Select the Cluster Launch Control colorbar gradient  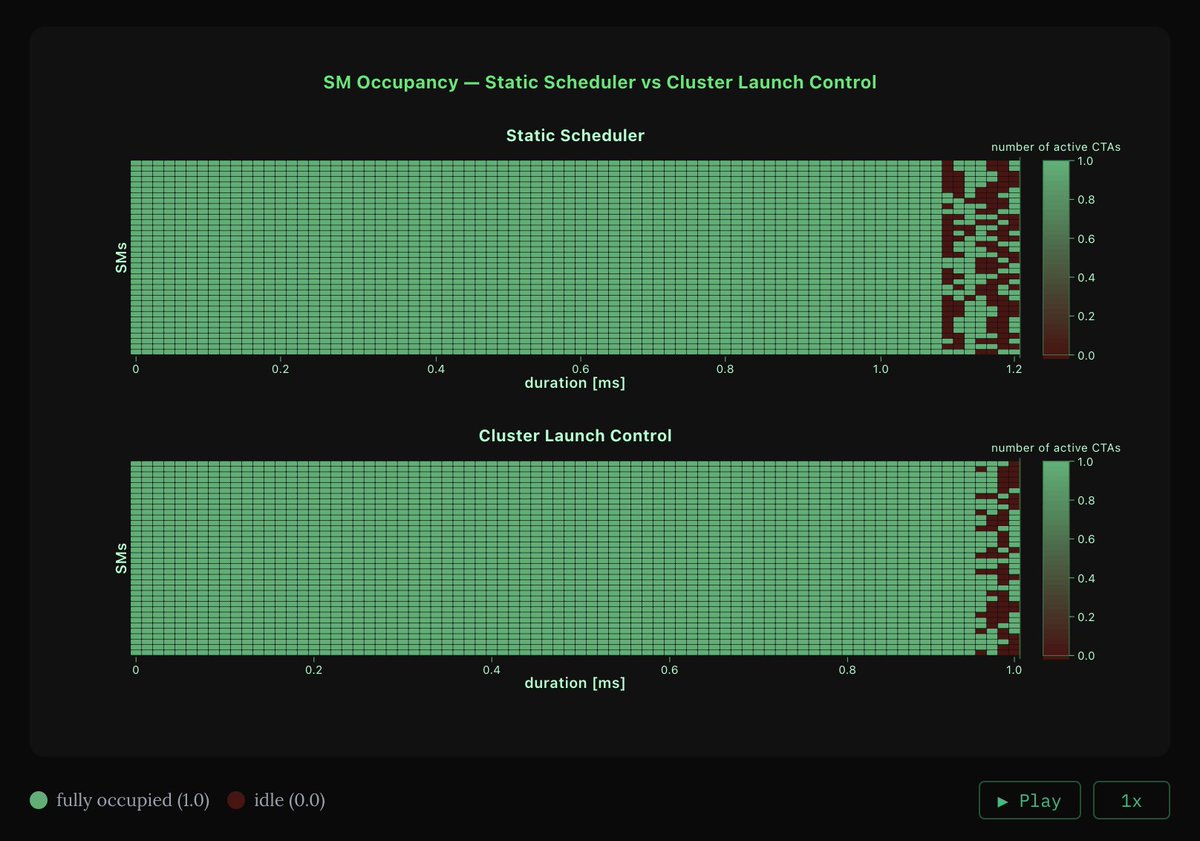pyautogui.click(x=1054, y=559)
